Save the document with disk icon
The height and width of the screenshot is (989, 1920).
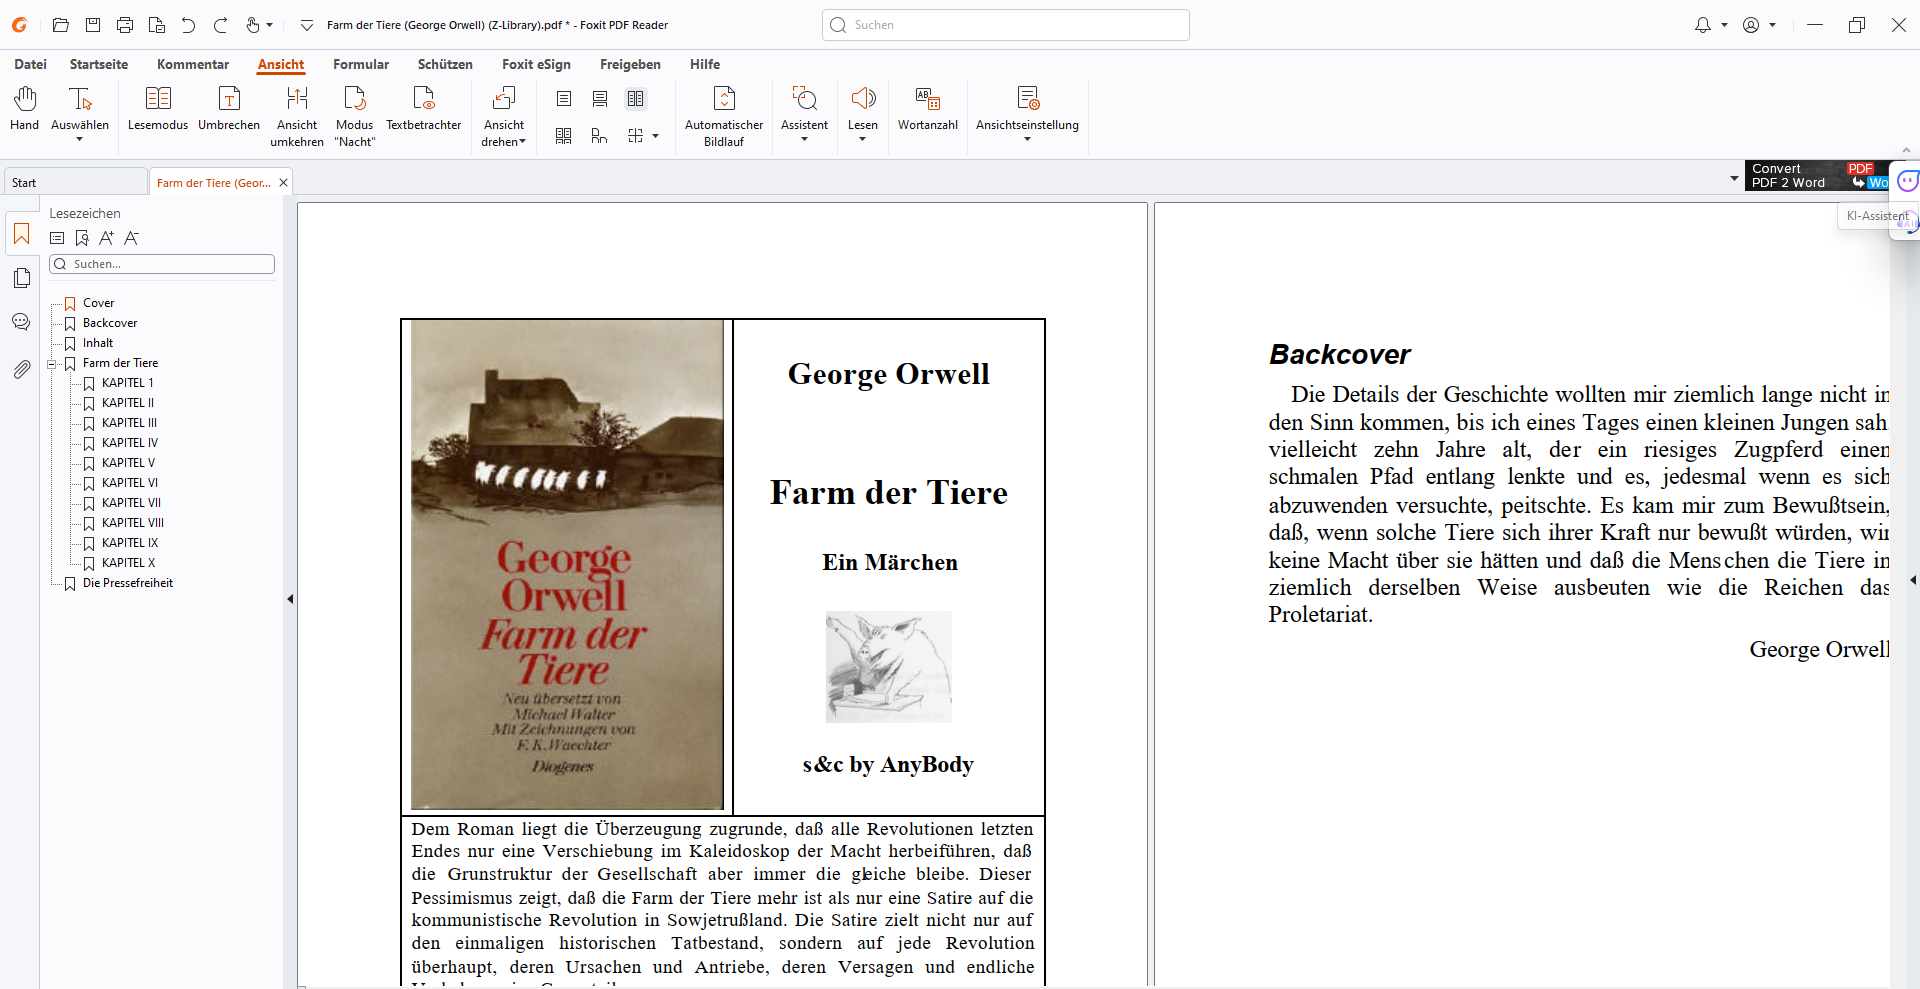point(93,25)
